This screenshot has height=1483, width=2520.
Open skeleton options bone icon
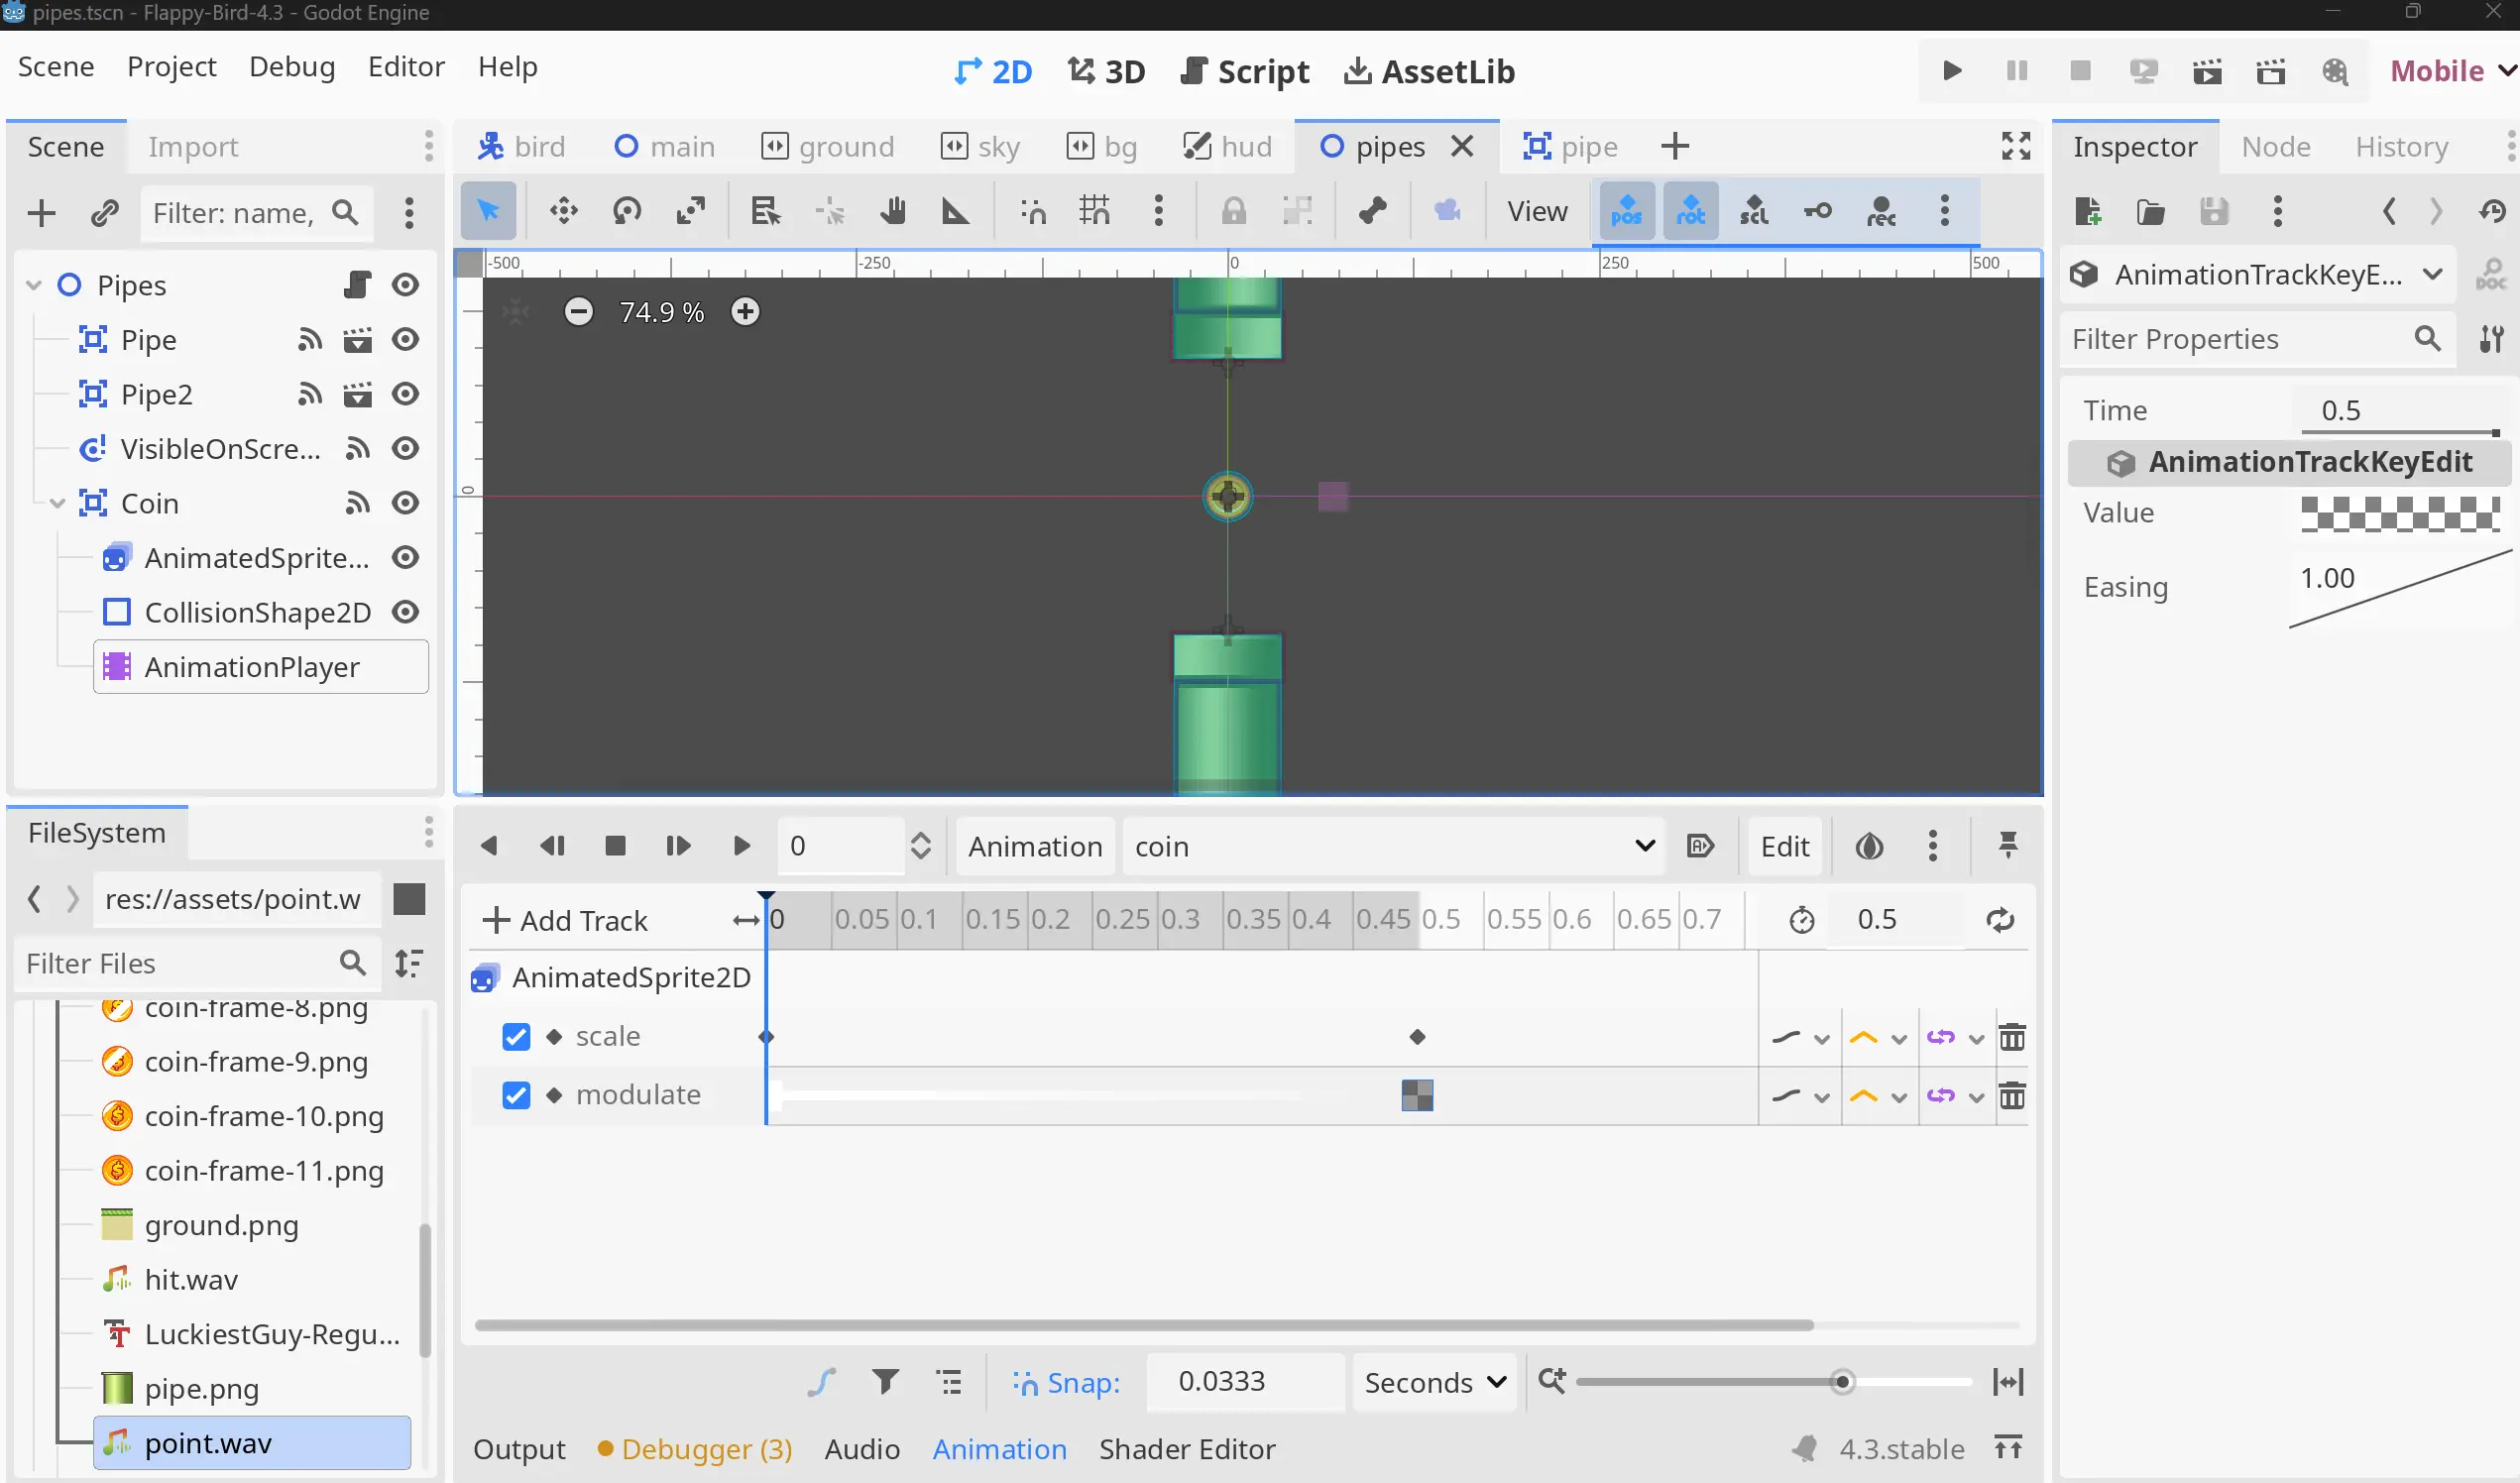pyautogui.click(x=1372, y=211)
